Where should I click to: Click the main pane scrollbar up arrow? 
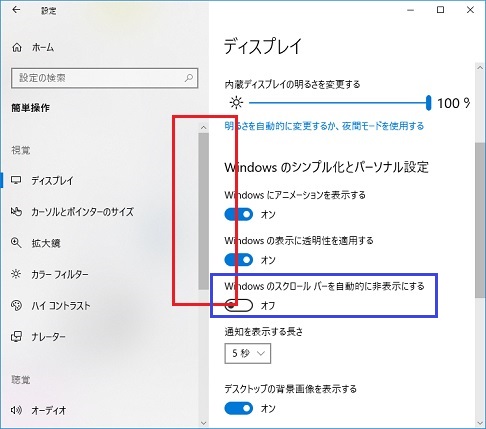point(480,68)
